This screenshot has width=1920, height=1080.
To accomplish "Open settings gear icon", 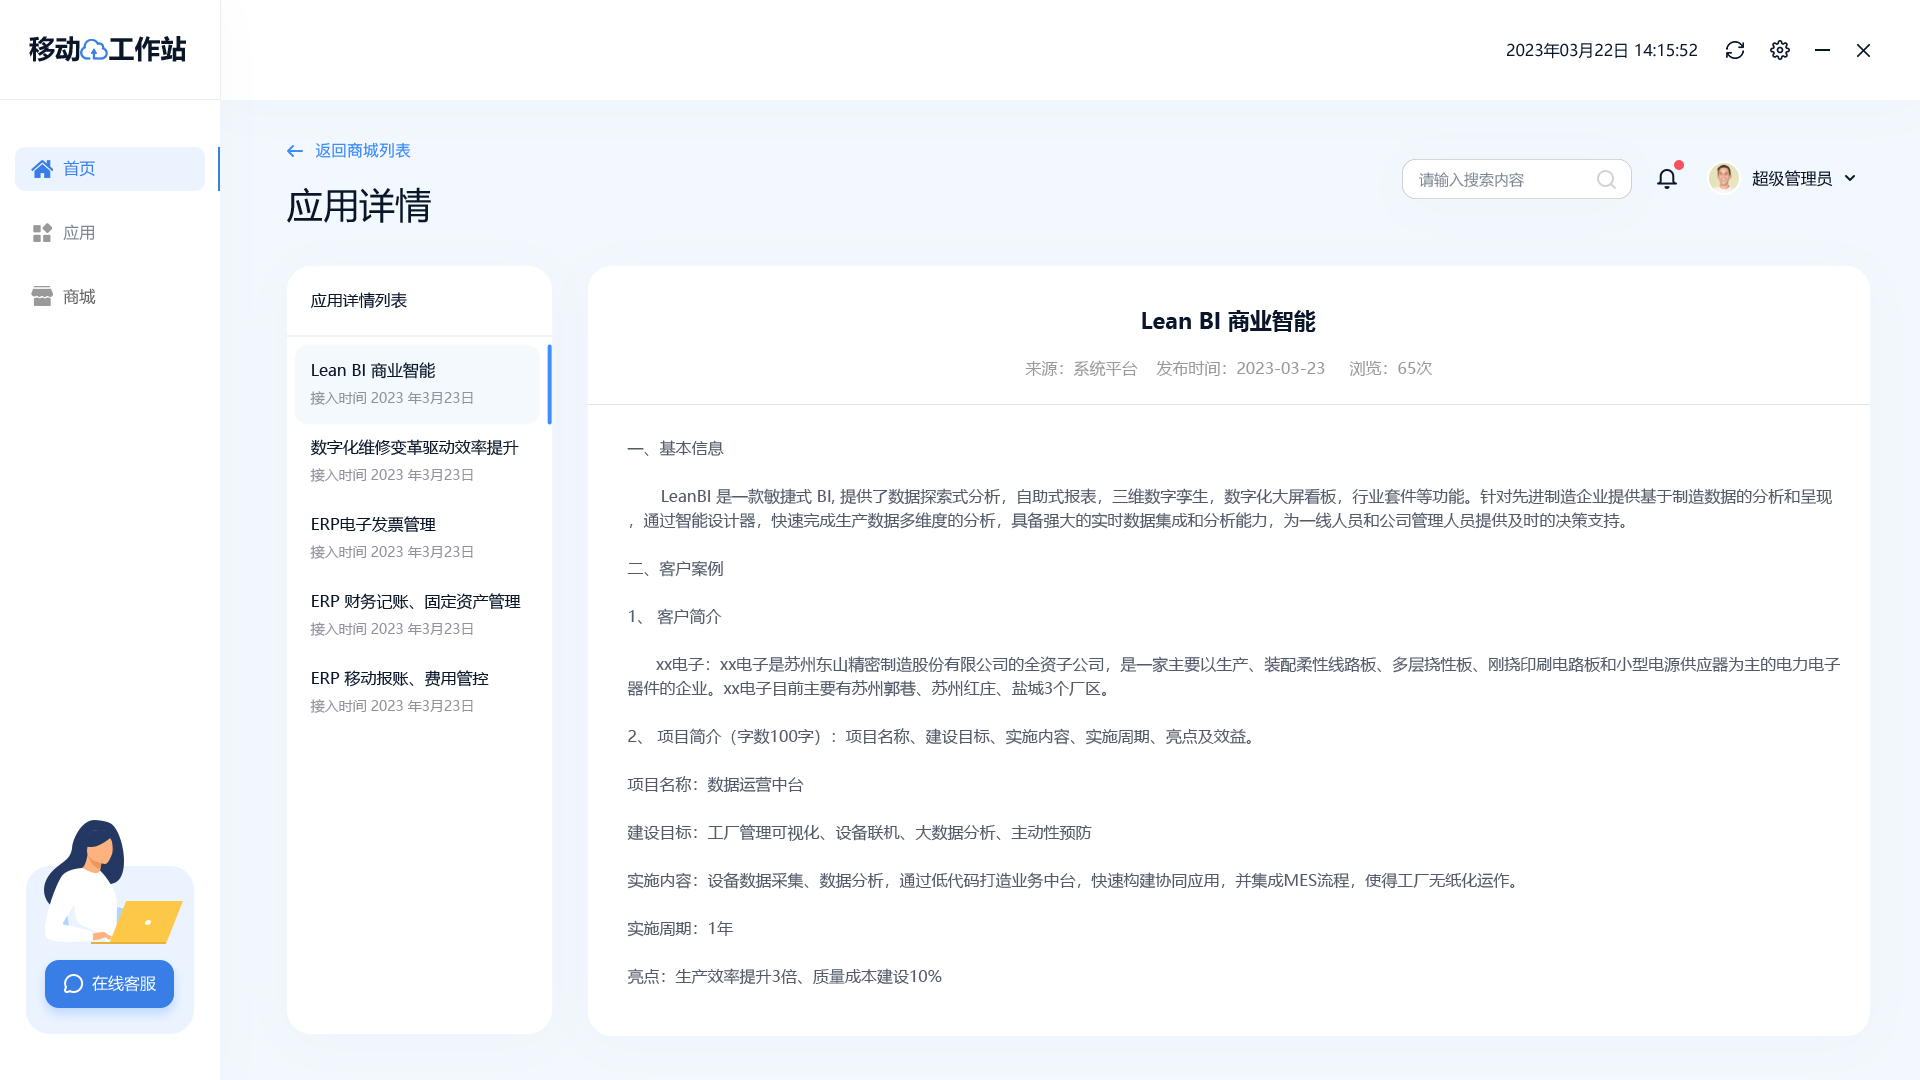I will [x=1780, y=50].
